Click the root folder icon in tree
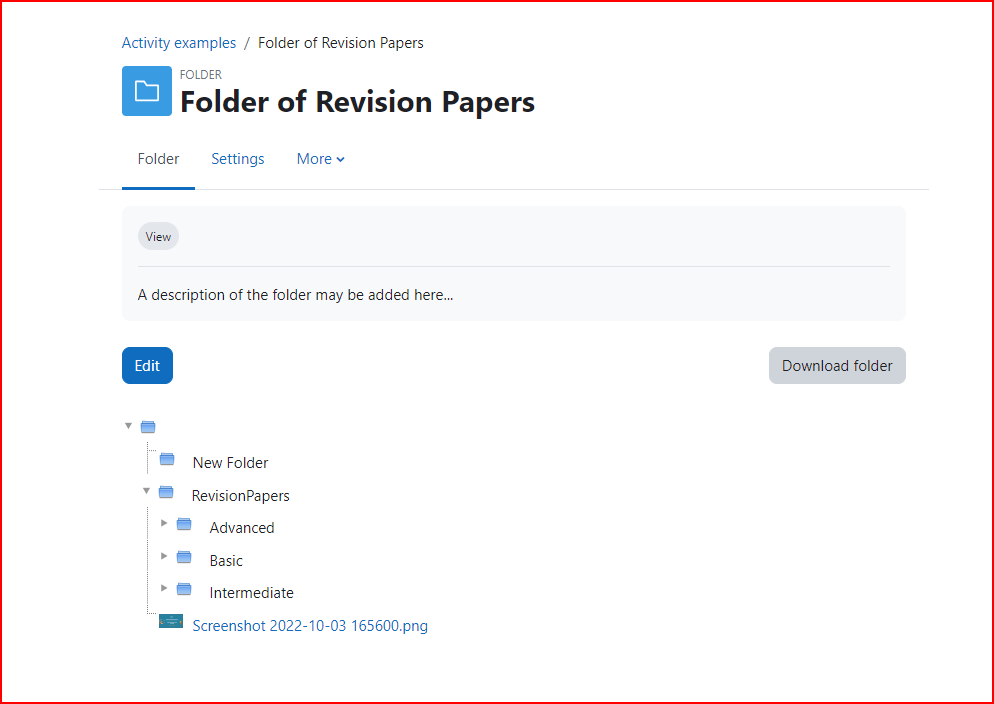Image resolution: width=994 pixels, height=704 pixels. [x=148, y=426]
